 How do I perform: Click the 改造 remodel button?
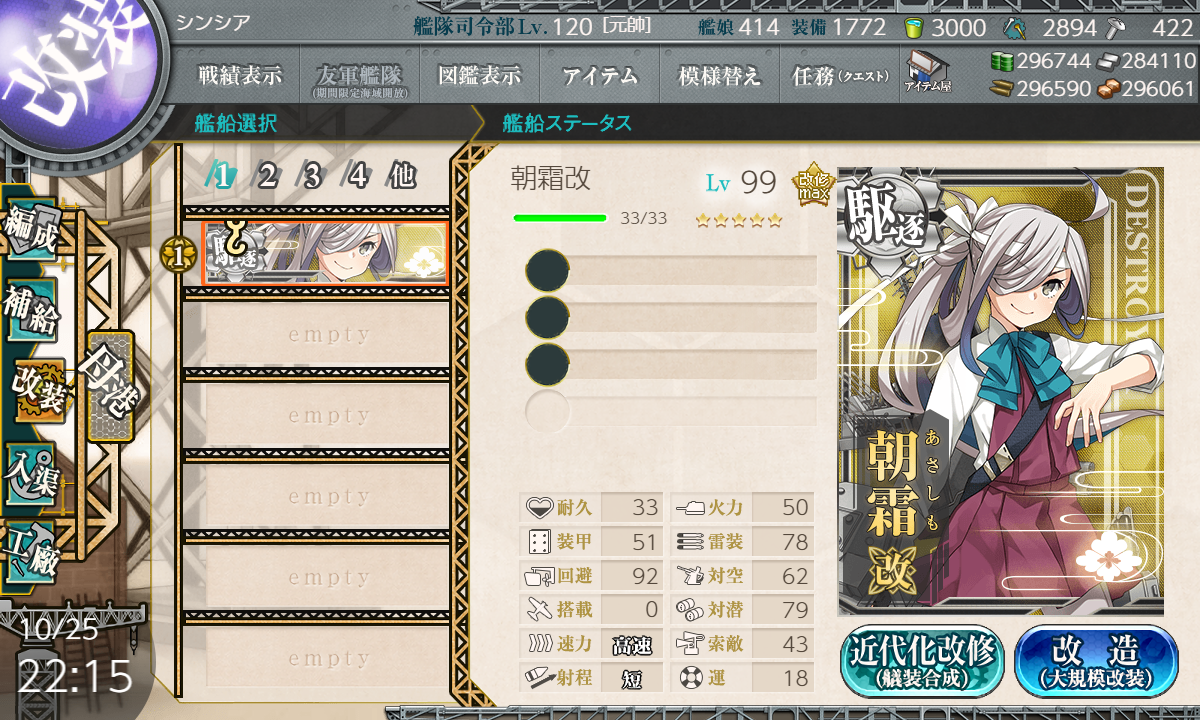1097,661
